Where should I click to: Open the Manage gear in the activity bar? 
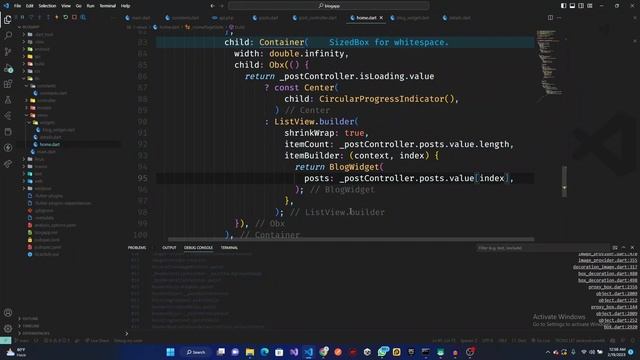tap(8, 329)
